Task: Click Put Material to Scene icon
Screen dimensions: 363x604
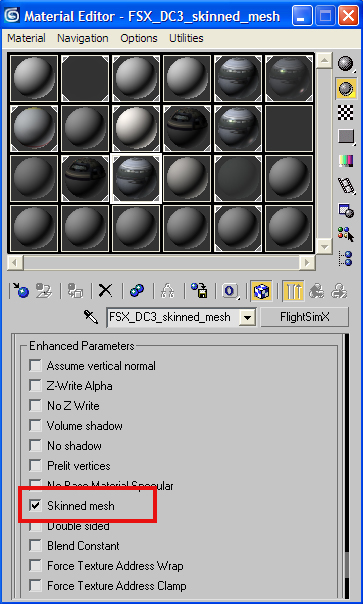Action: click(44, 291)
